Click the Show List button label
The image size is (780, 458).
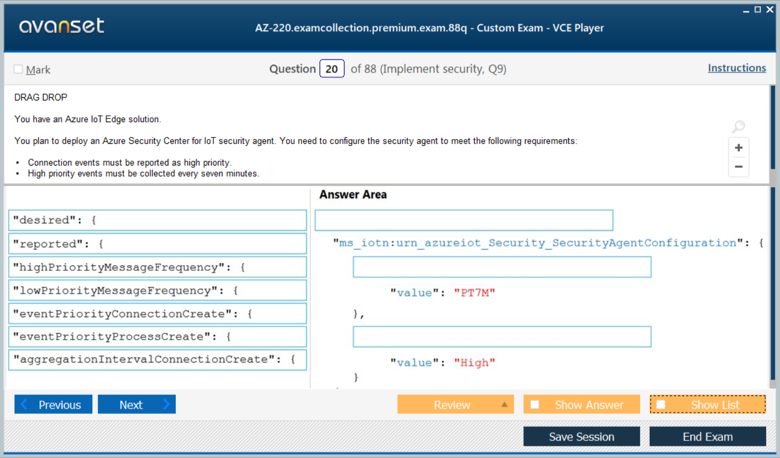point(715,405)
